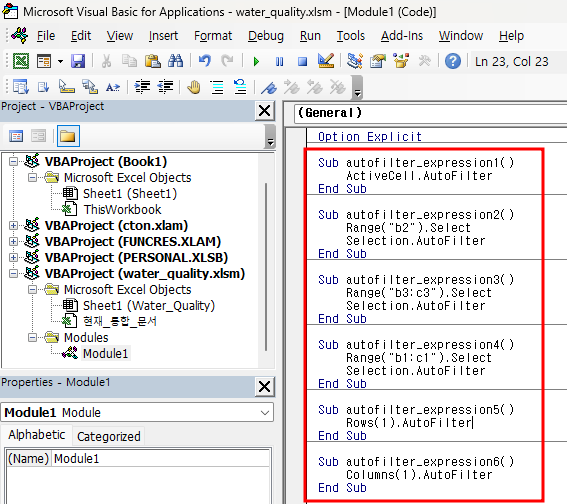Open the Tools menu
This screenshot has width=567, height=504.
pos(351,36)
